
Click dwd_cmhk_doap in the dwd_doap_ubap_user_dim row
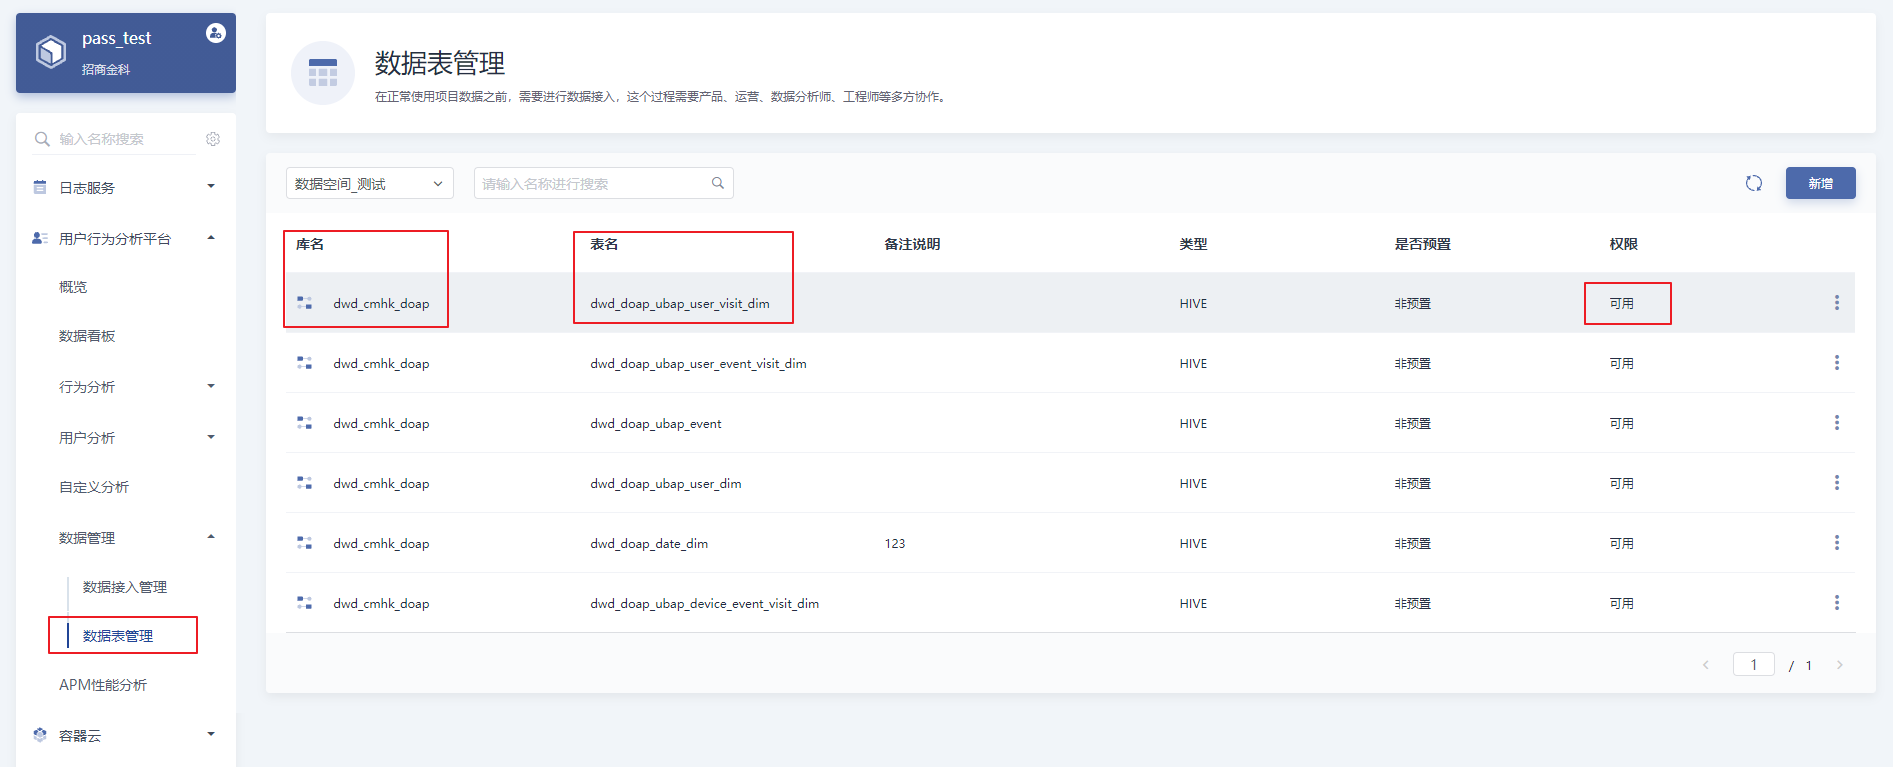[381, 484]
